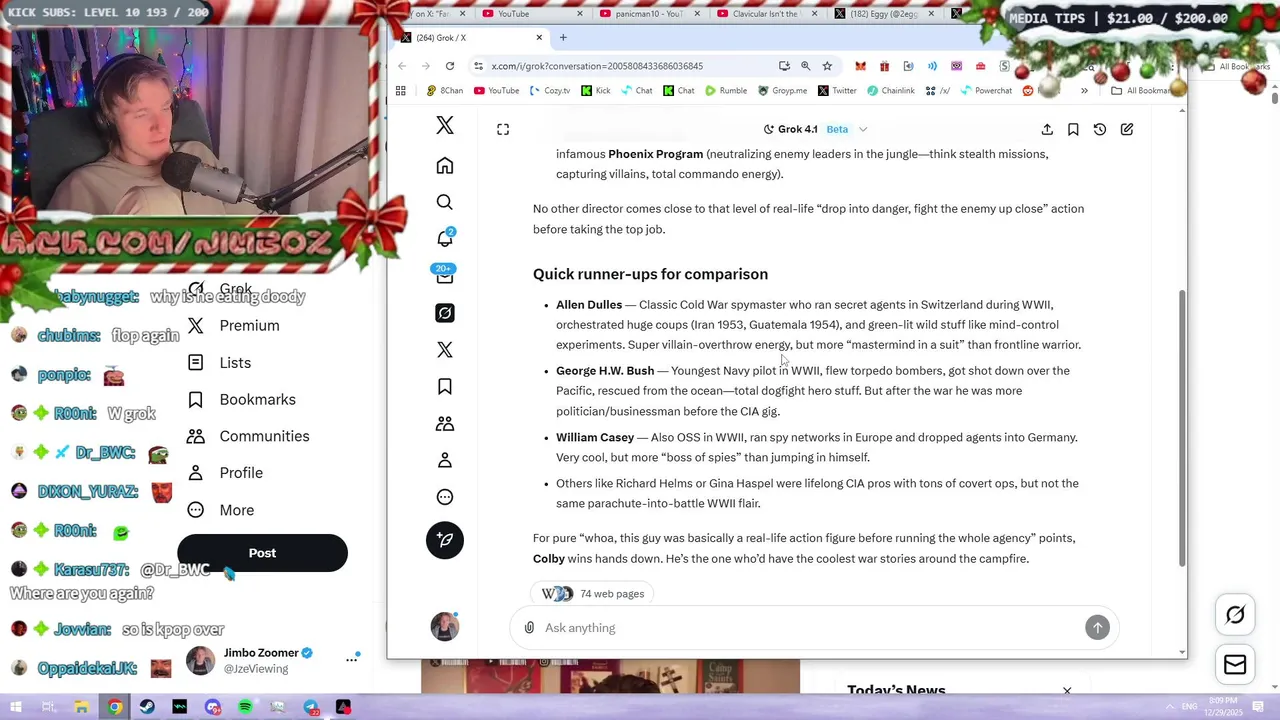This screenshot has width=1280, height=720.
Task: Open Explore via the search magnifier icon
Action: pos(445,202)
